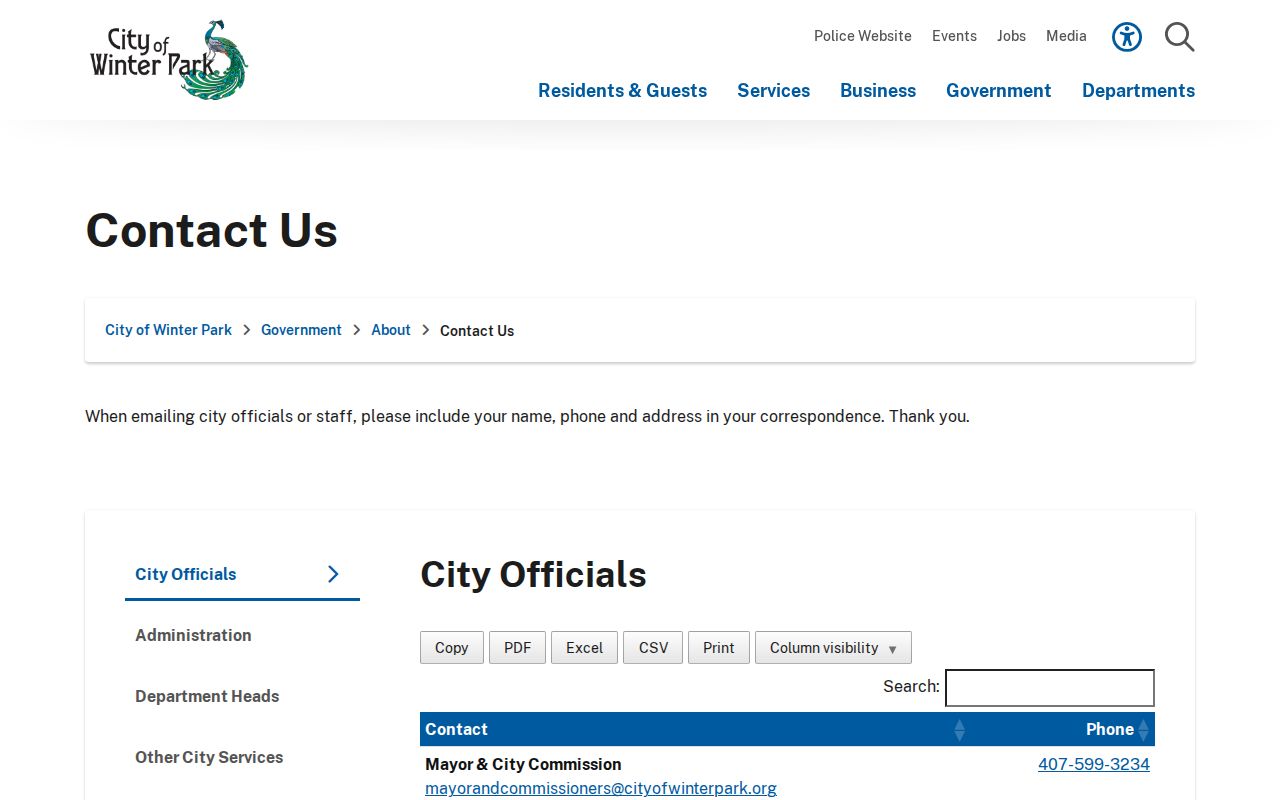Open the site search magnifier icon
1280x800 pixels.
(x=1180, y=37)
